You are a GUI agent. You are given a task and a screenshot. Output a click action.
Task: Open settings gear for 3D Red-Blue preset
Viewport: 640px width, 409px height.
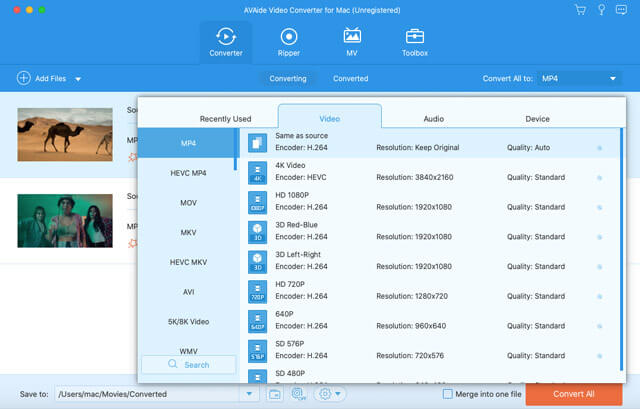[x=600, y=237]
